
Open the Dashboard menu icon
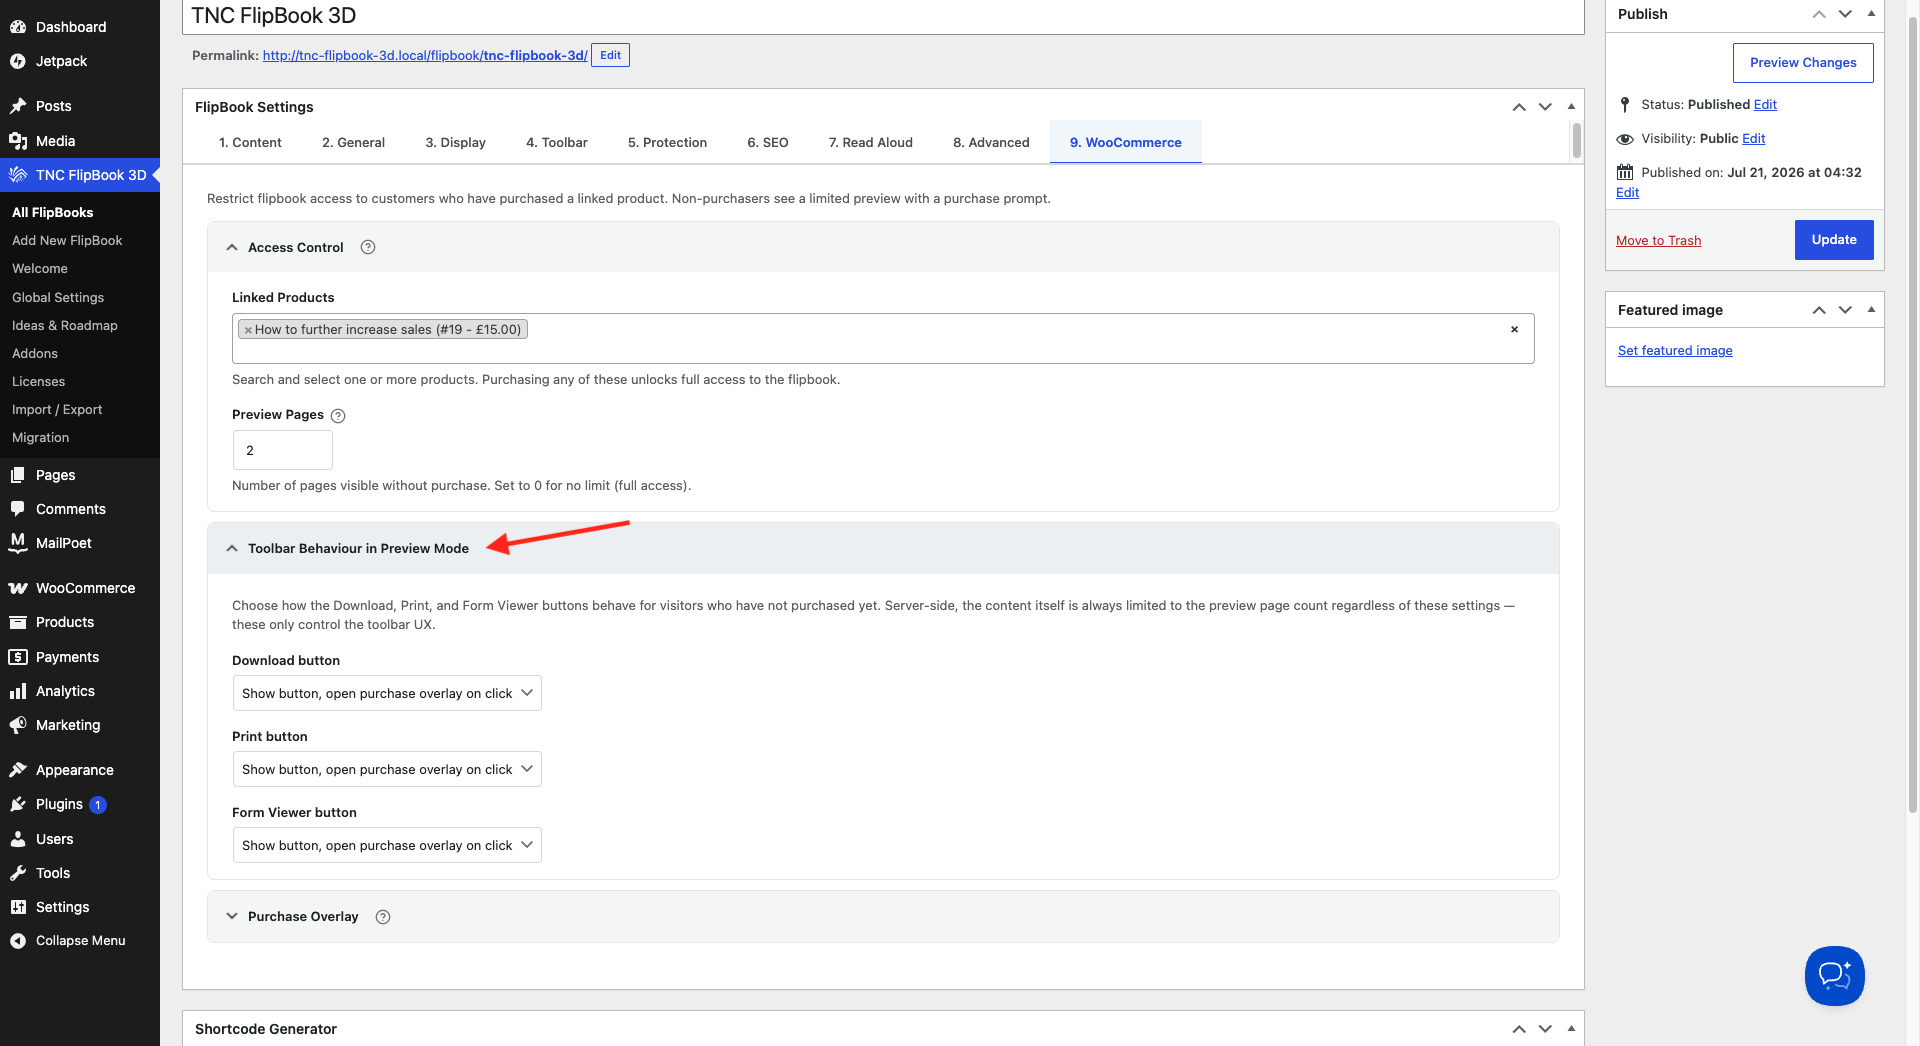pyautogui.click(x=18, y=27)
